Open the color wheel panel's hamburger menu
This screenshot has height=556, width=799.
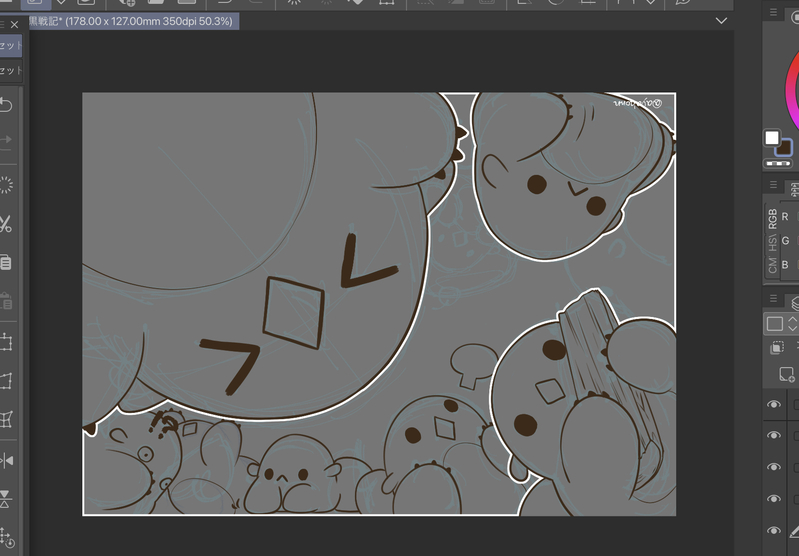click(x=774, y=13)
